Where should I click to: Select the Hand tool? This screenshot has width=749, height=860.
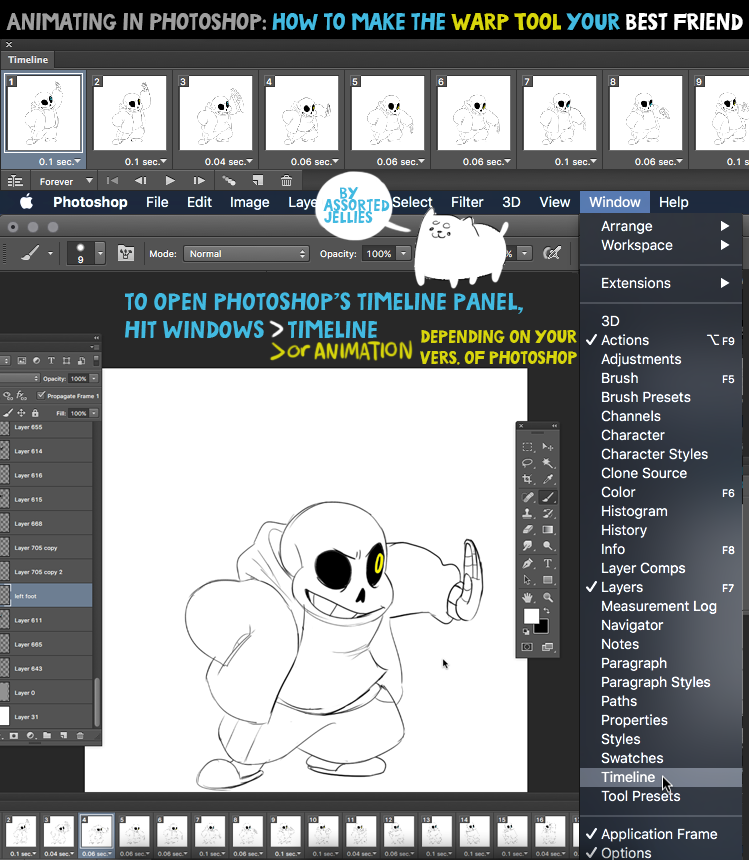[527, 597]
